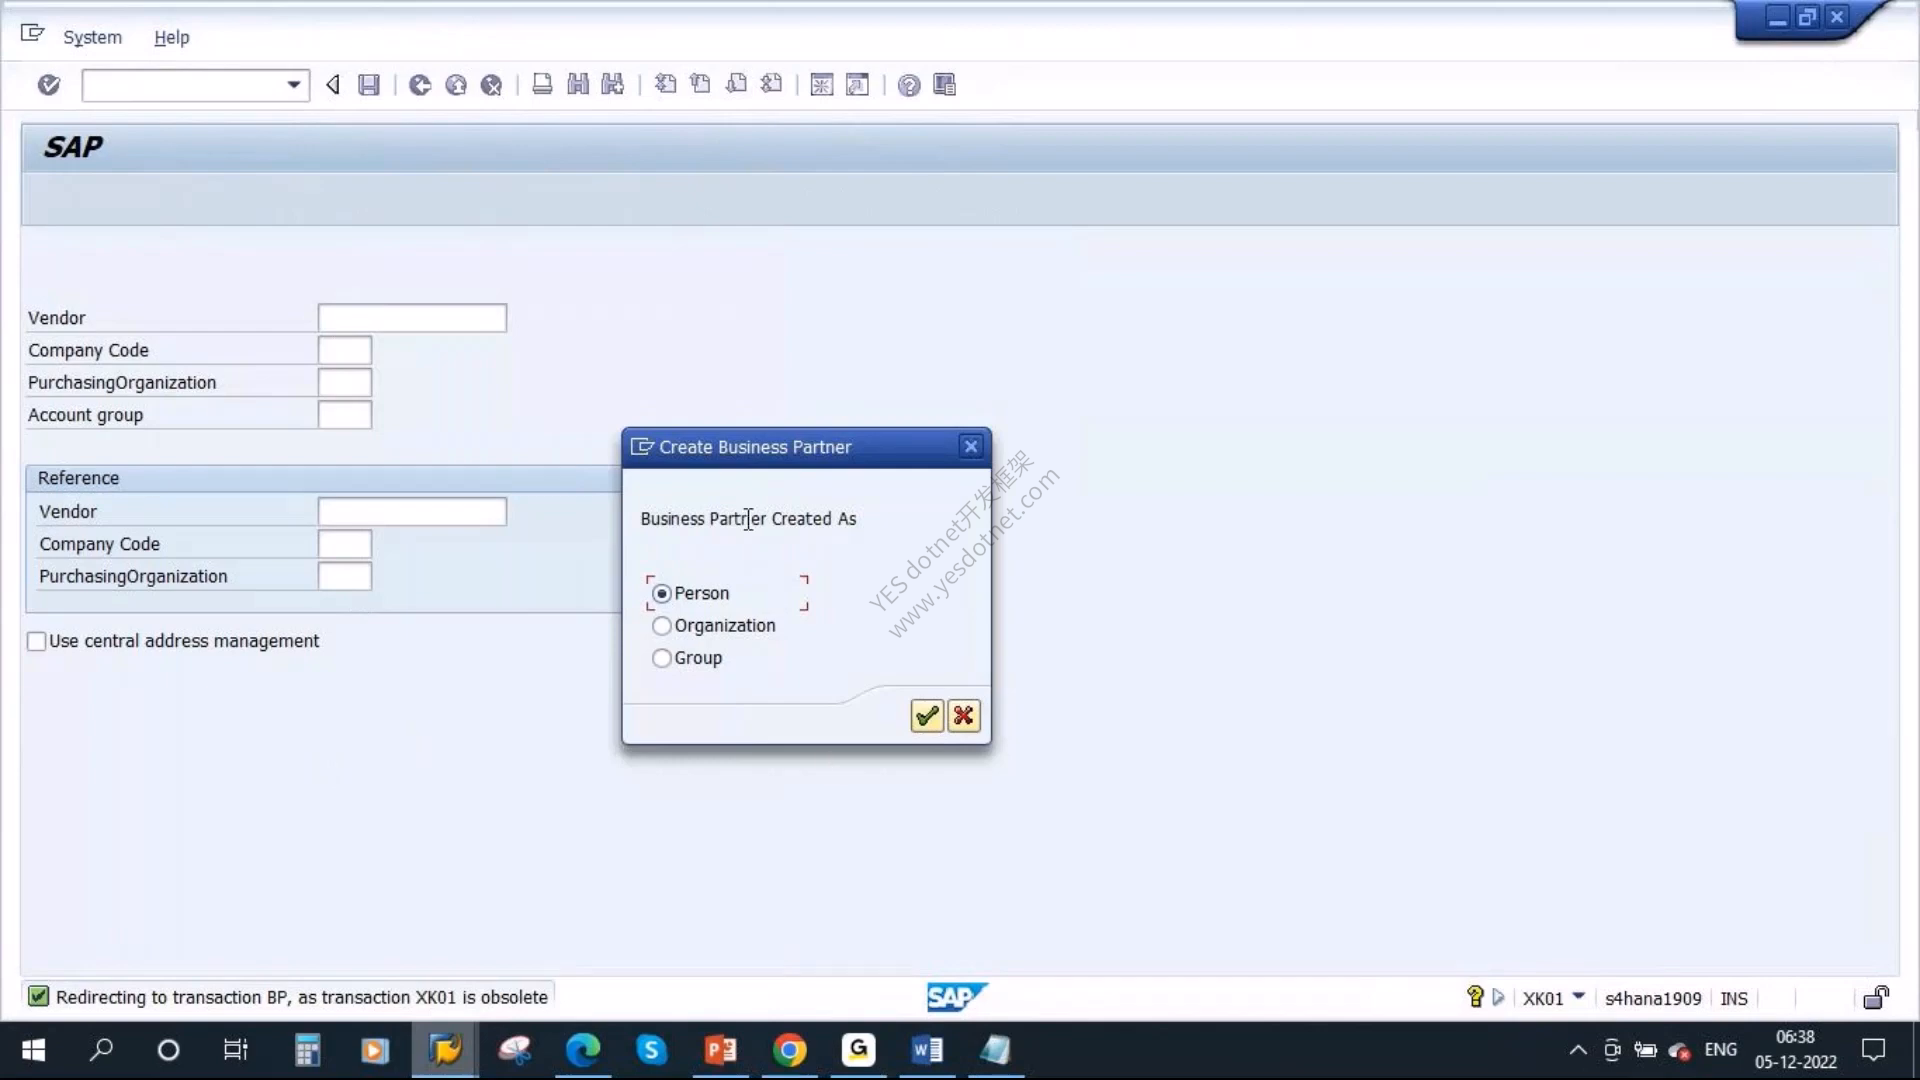Click the Find binoculars icon
Screen dimensions: 1920x1080
pyautogui.click(x=577, y=85)
